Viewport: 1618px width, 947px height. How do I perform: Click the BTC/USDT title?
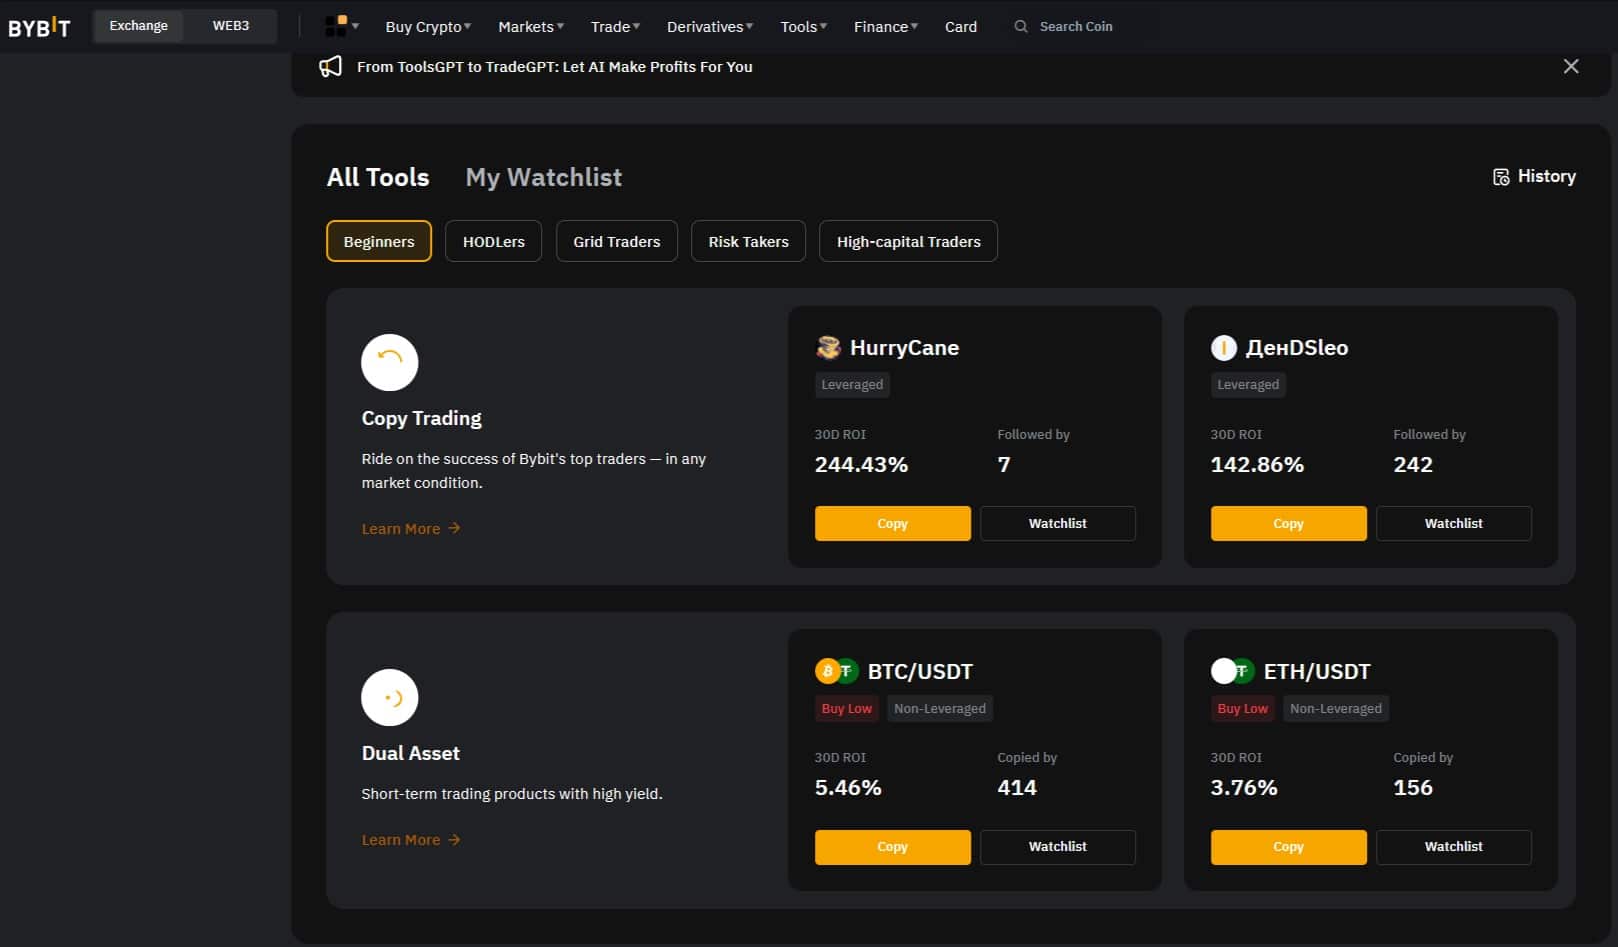point(920,671)
